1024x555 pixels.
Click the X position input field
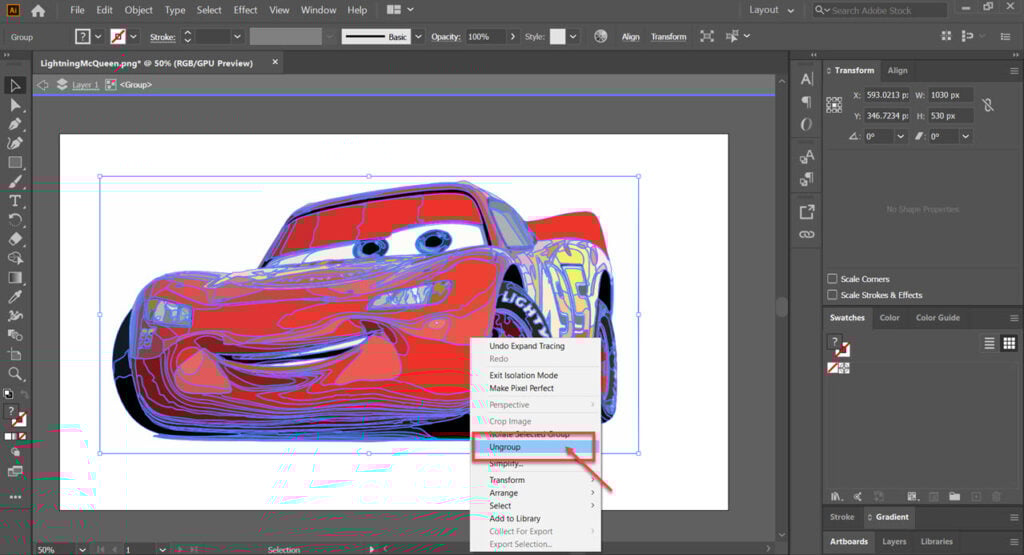click(x=887, y=95)
